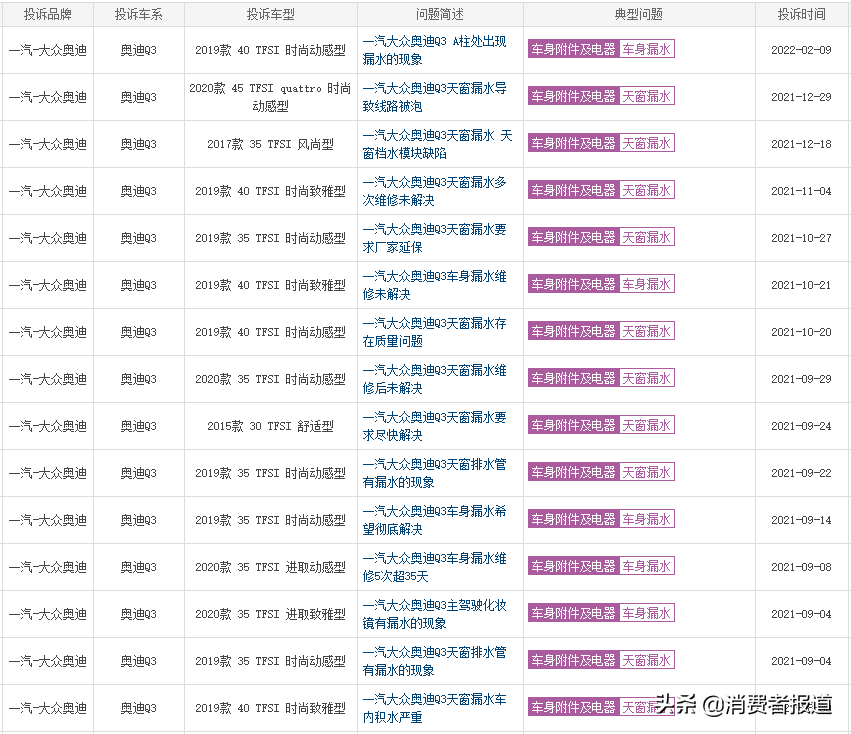
Task: Select the 车身漏水 tag in the 2021-09-08 row
Action: (x=646, y=566)
